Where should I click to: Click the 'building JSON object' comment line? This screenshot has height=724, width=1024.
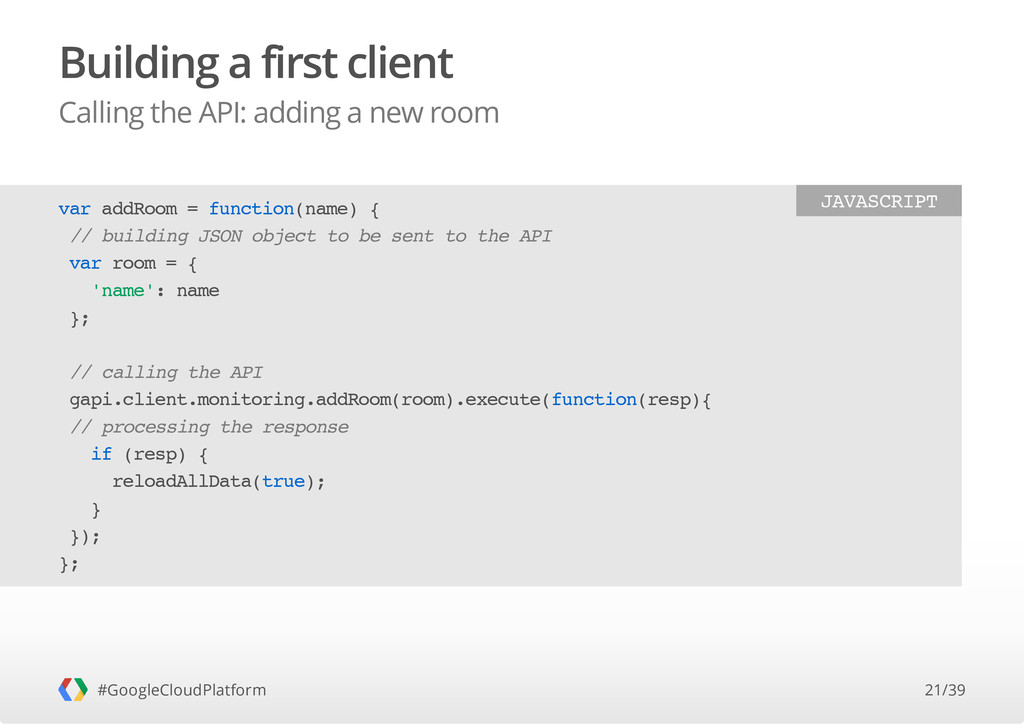pyautogui.click(x=311, y=236)
